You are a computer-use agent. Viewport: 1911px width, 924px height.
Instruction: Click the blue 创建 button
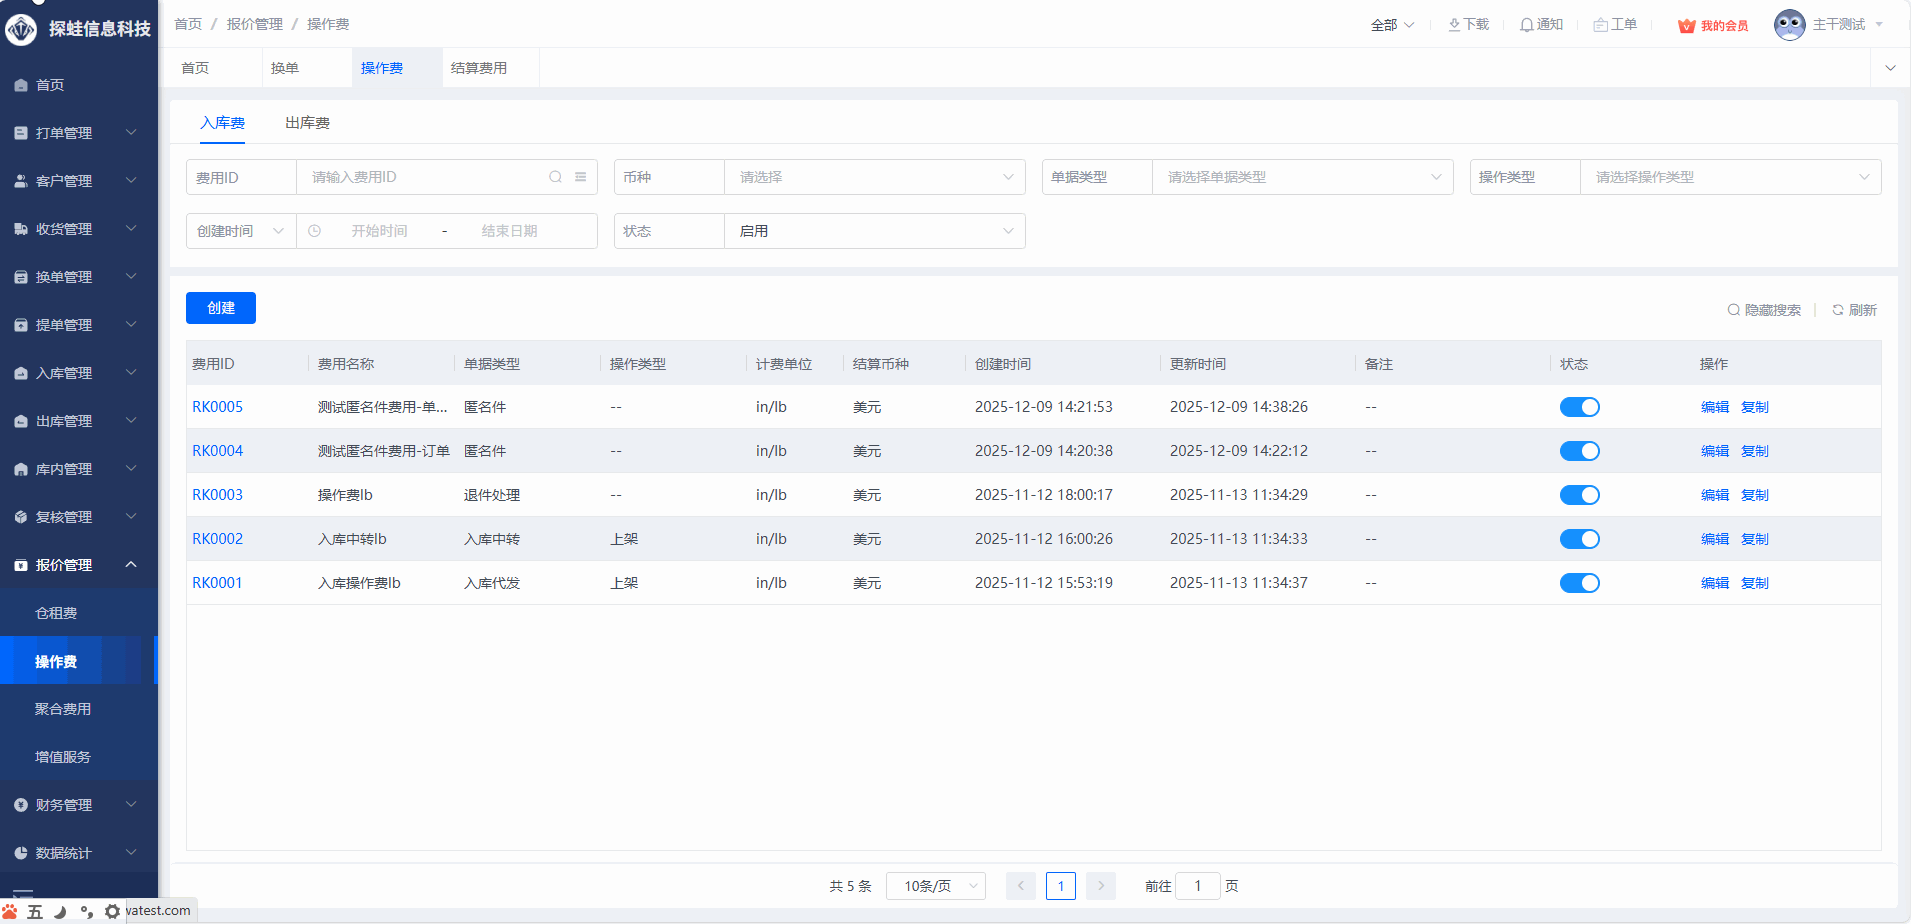(x=221, y=308)
